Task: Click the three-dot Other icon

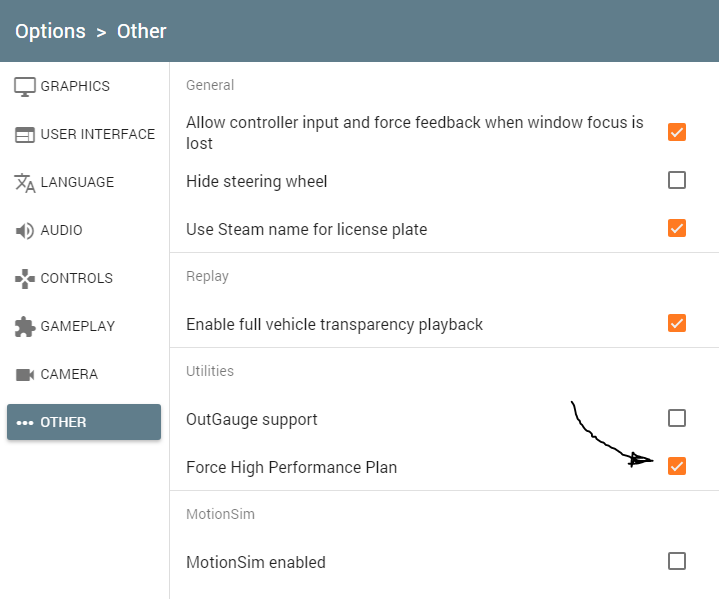Action: coord(25,422)
